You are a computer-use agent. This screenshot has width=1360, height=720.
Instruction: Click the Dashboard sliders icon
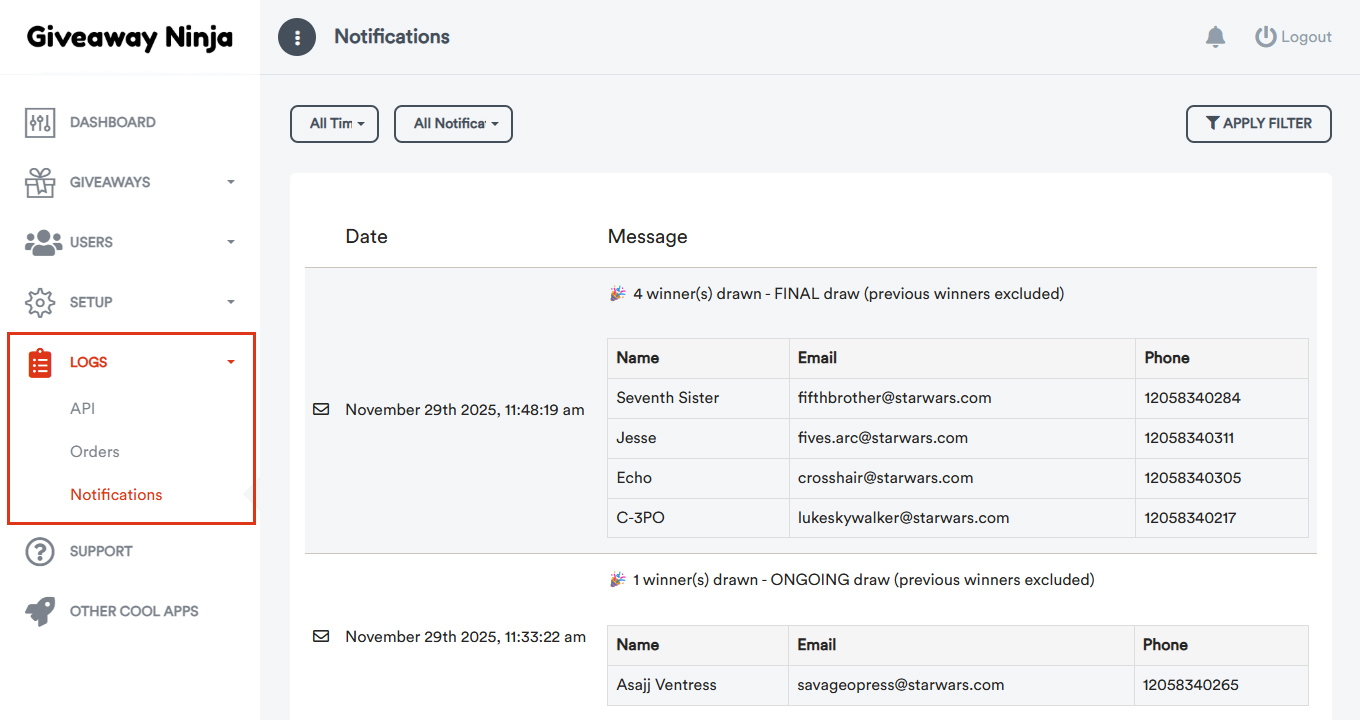40,123
